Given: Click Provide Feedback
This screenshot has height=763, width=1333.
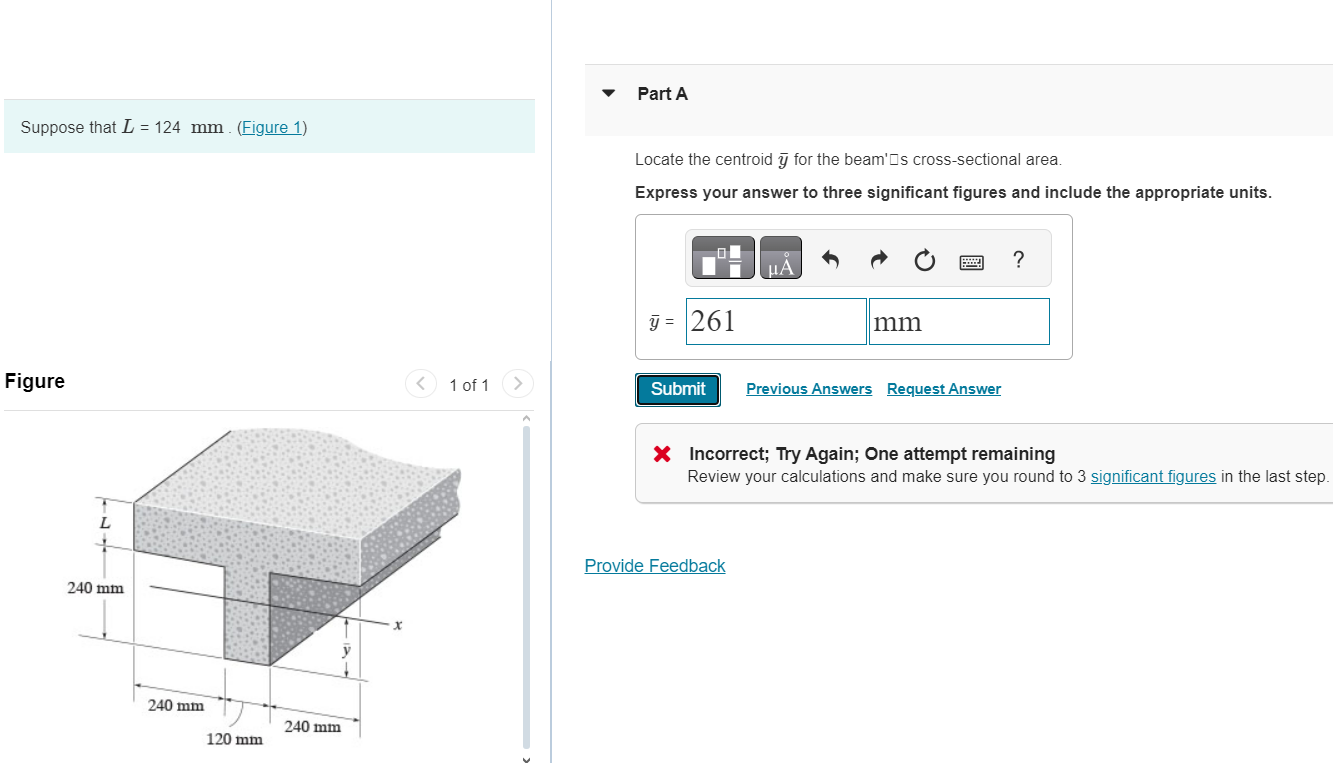Looking at the screenshot, I should coord(654,565).
